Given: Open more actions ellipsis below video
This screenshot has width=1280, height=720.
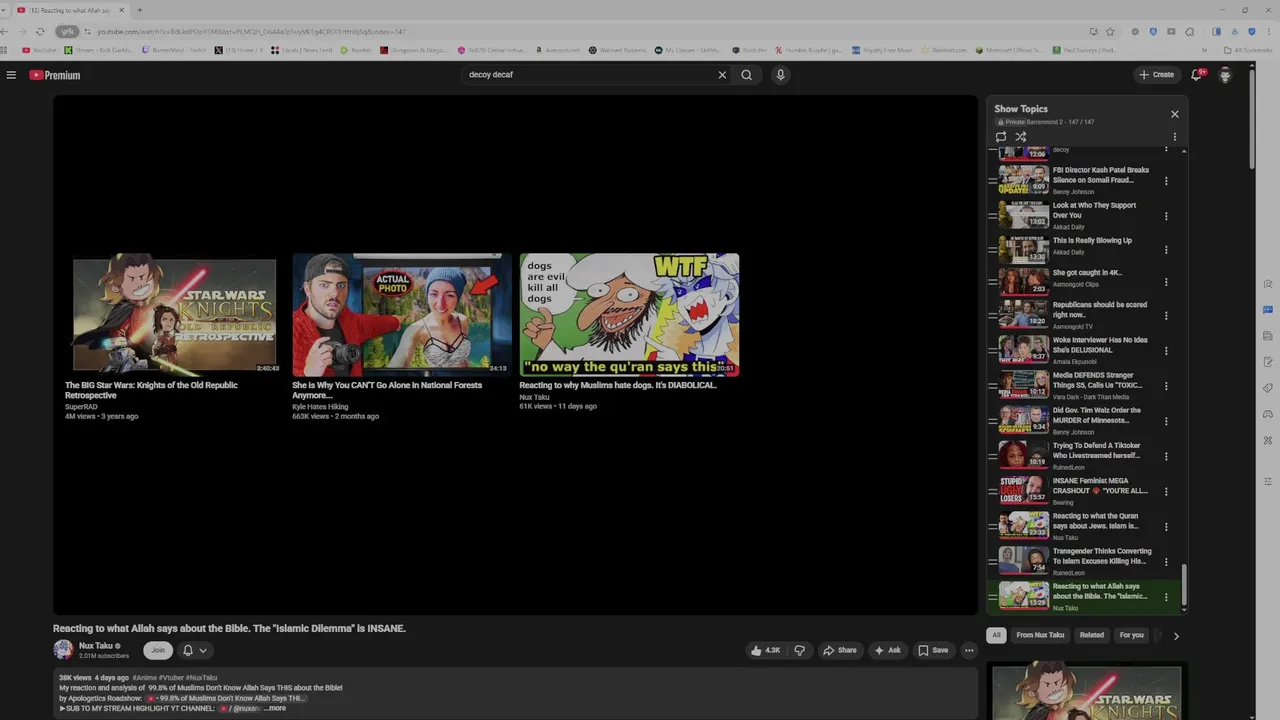Looking at the screenshot, I should (968, 650).
